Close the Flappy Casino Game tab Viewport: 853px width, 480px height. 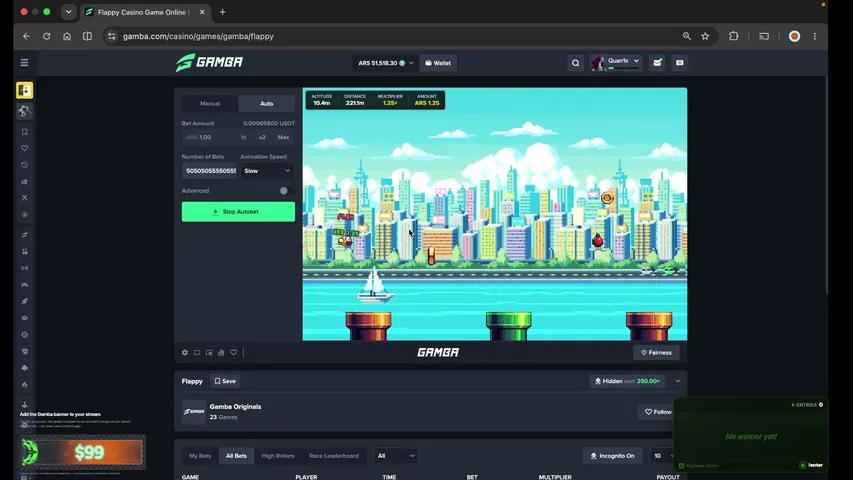202,12
